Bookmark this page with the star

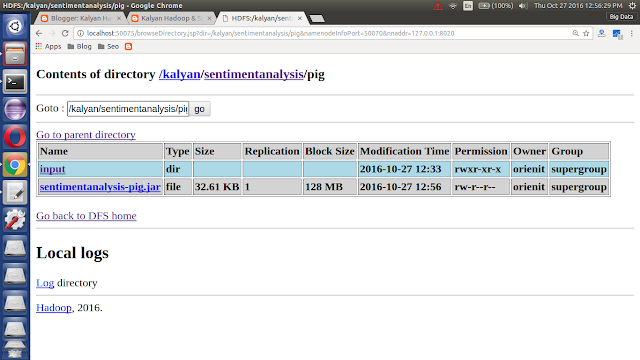click(x=586, y=33)
